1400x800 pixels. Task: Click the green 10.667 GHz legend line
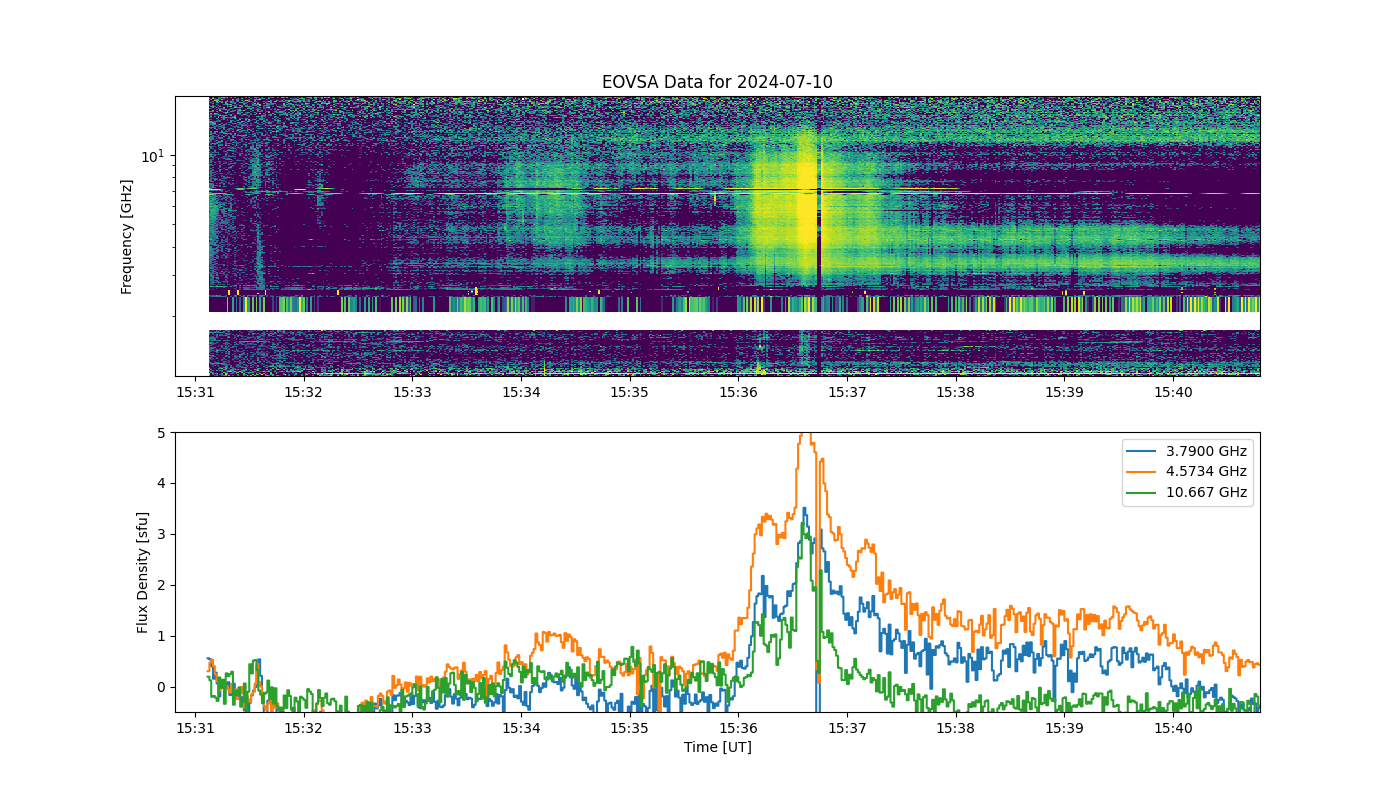click(x=1145, y=492)
